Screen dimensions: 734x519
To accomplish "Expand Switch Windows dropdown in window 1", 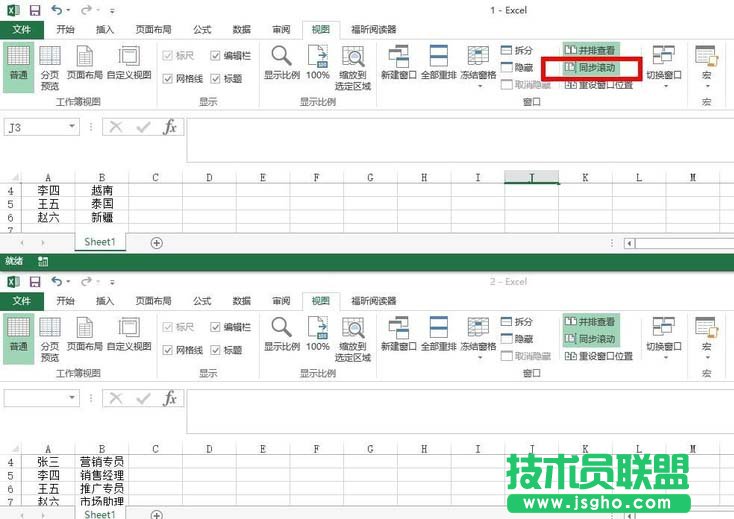I will click(665, 86).
